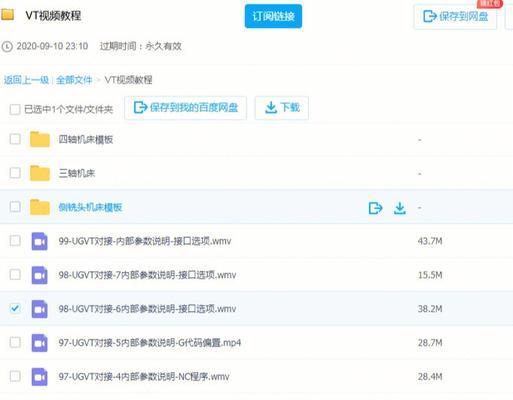The width and height of the screenshot is (513, 400).
Task: Tick the checkbox for 四轴机床模板 folder
Action: [15, 139]
